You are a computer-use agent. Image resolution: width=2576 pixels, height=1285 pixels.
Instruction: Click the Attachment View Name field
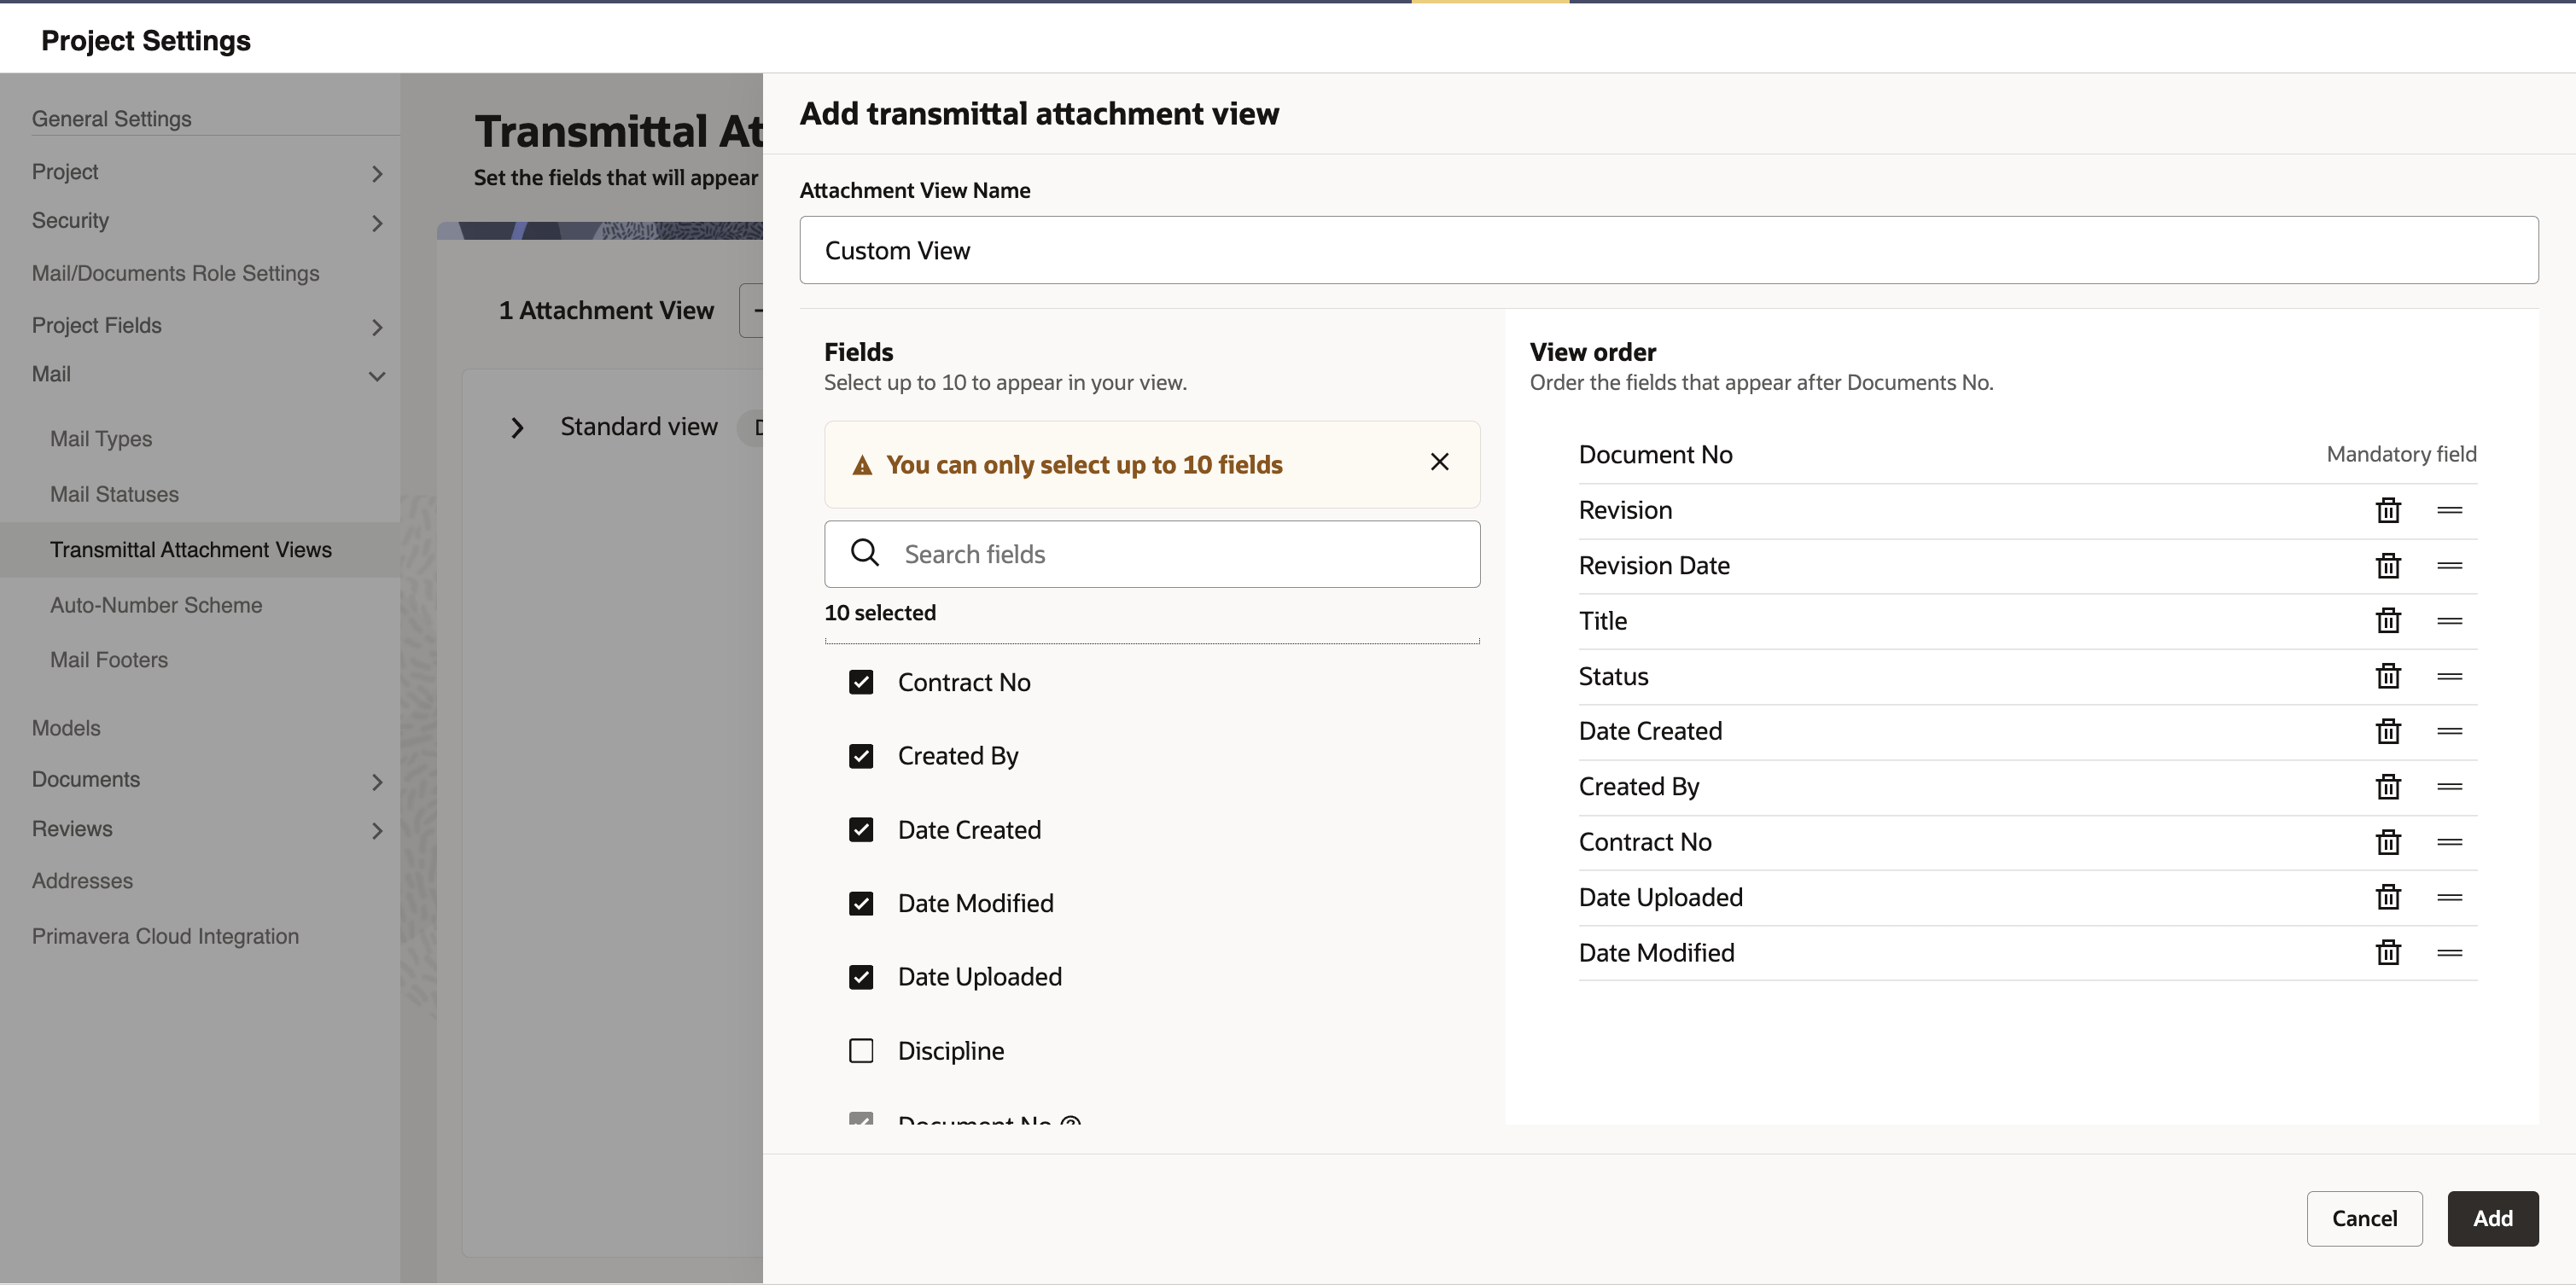tap(1668, 250)
